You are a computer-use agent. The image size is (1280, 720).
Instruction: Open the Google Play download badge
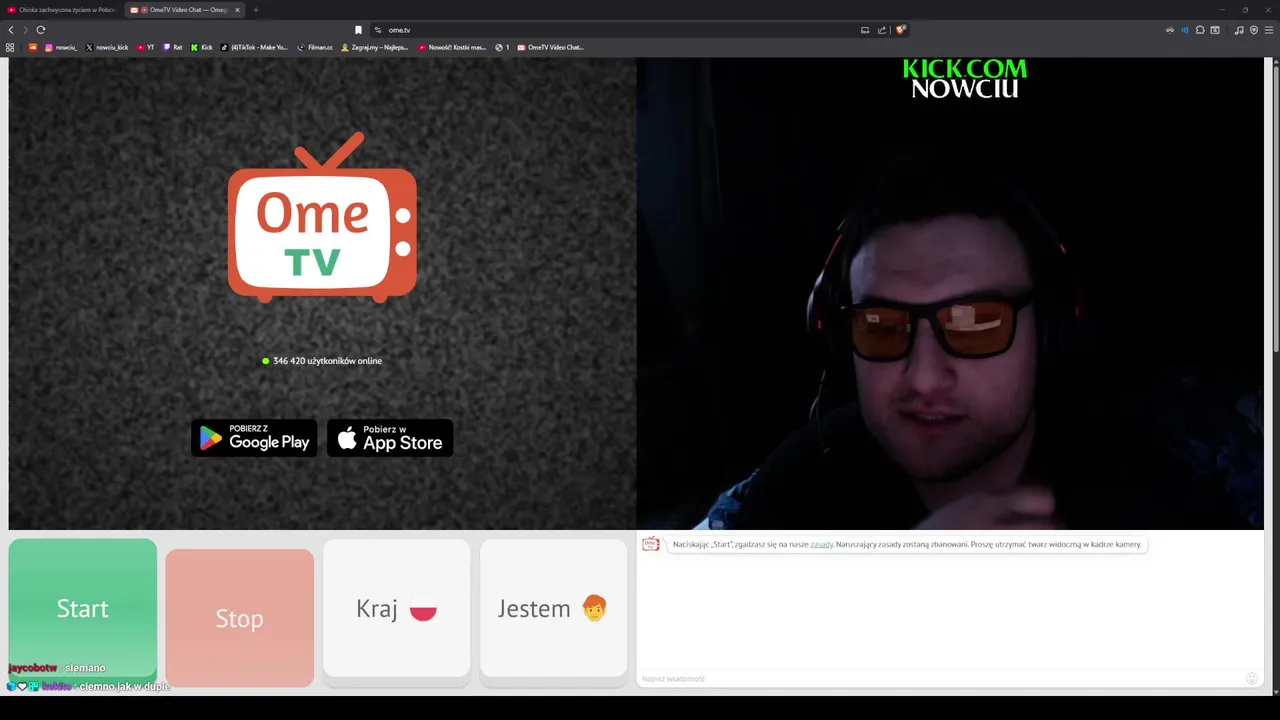(254, 438)
